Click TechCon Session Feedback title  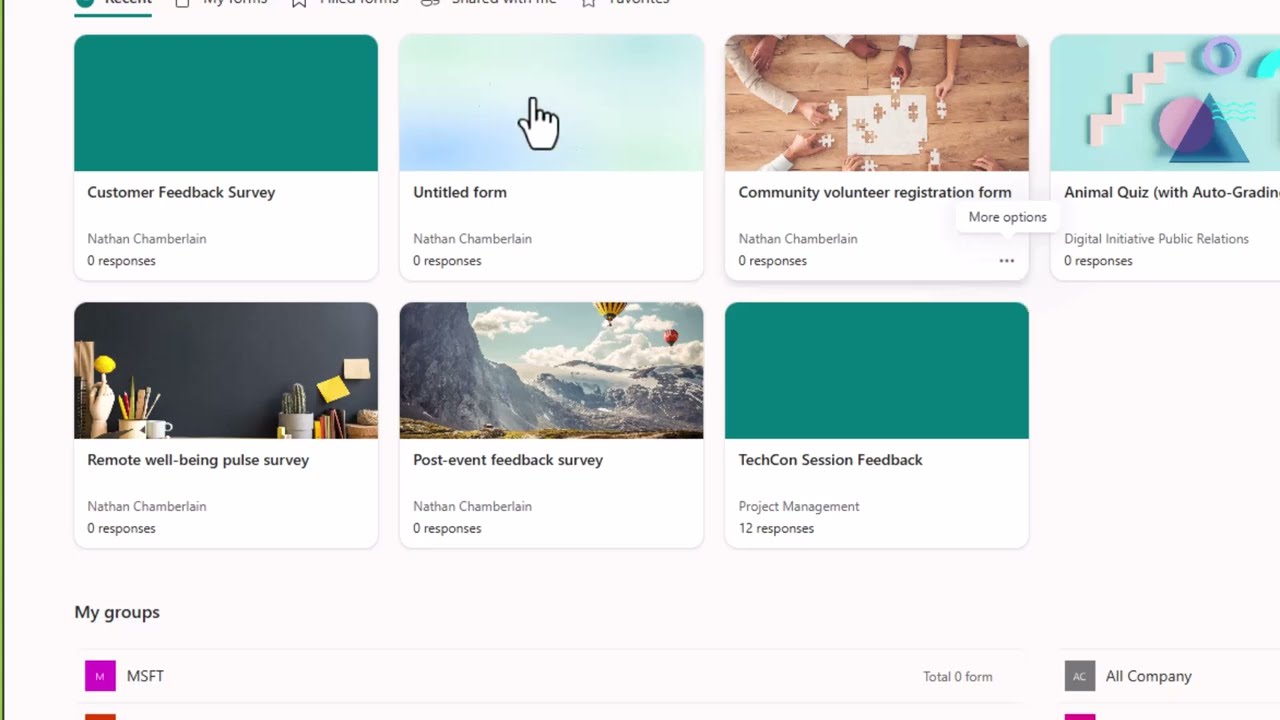pyautogui.click(x=830, y=460)
